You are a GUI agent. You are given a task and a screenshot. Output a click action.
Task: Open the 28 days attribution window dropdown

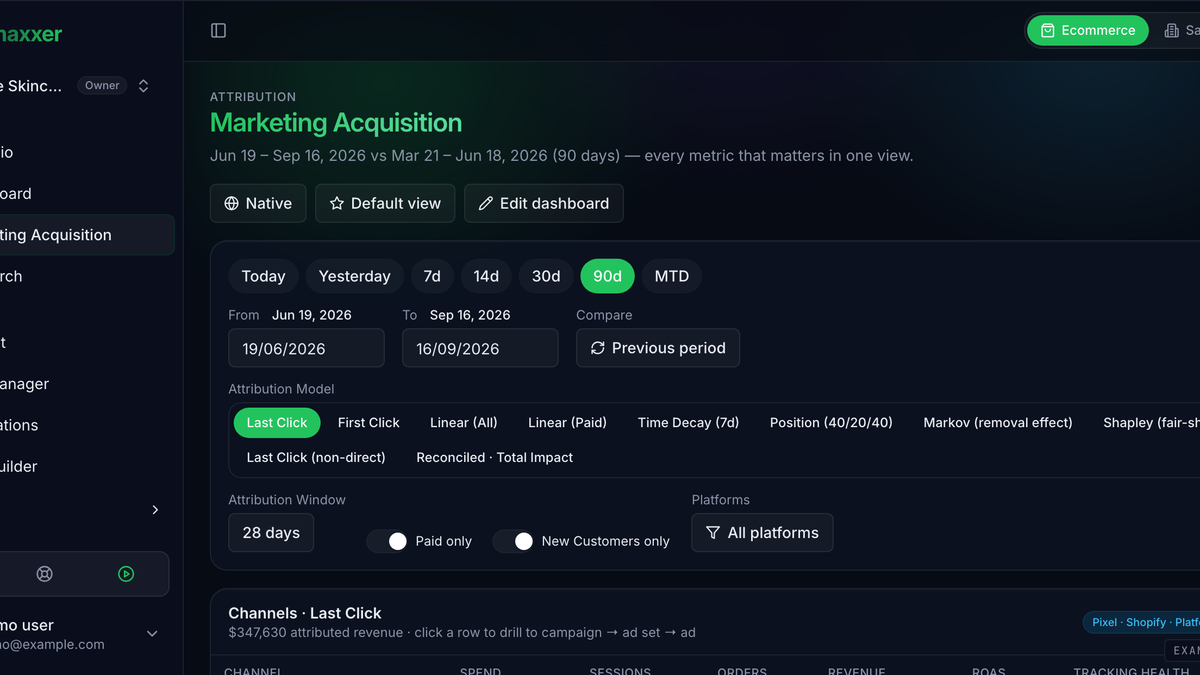pyautogui.click(x=271, y=533)
